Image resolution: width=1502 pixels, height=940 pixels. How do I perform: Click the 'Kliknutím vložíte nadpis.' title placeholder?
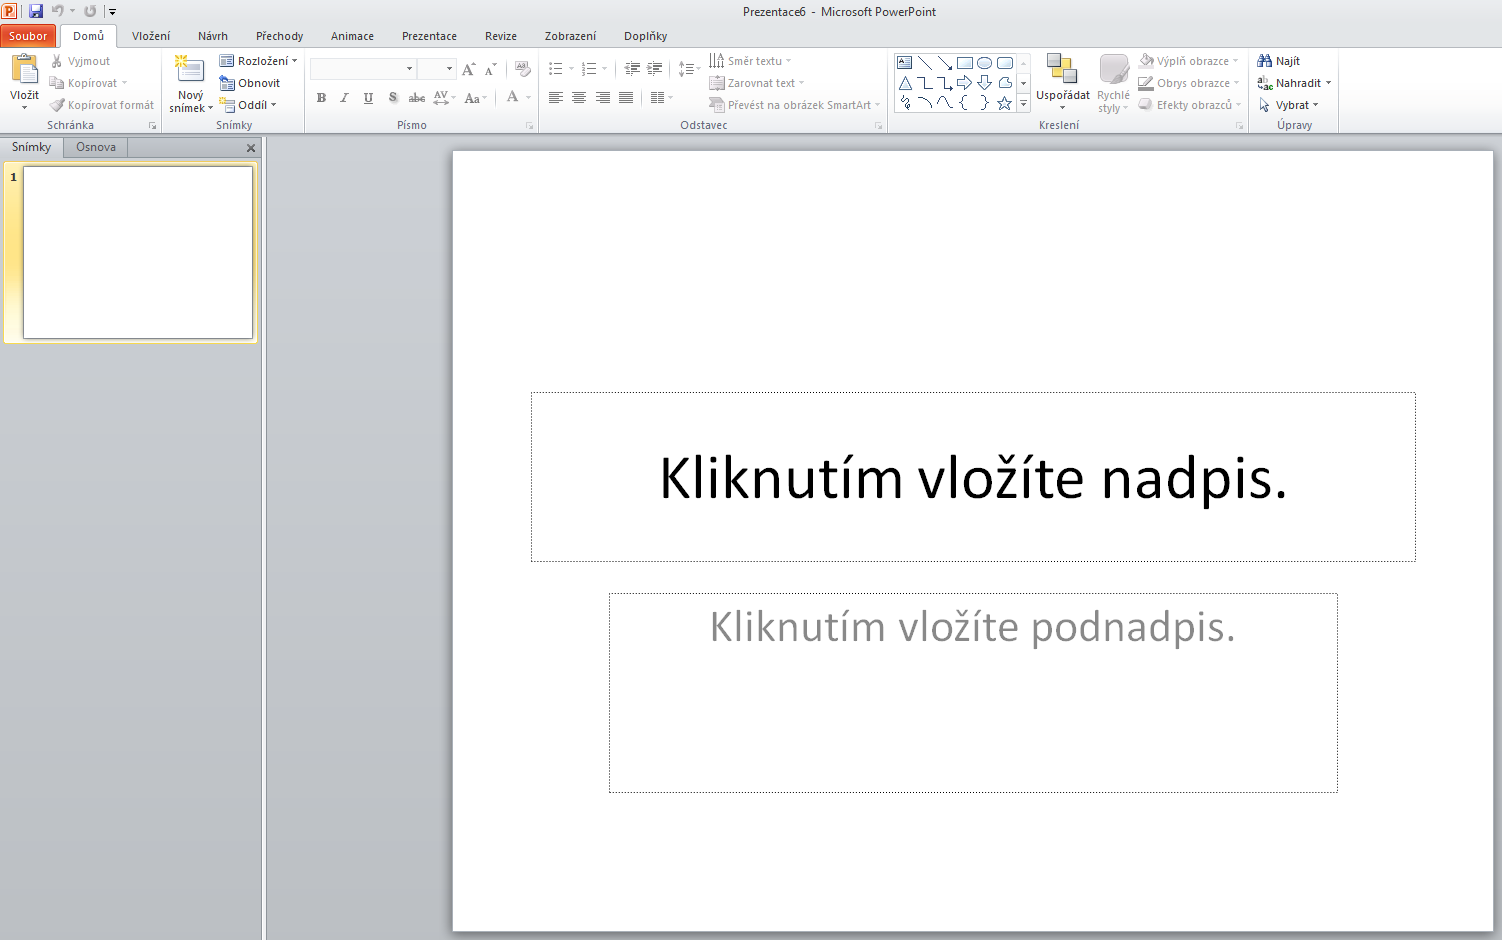(973, 477)
